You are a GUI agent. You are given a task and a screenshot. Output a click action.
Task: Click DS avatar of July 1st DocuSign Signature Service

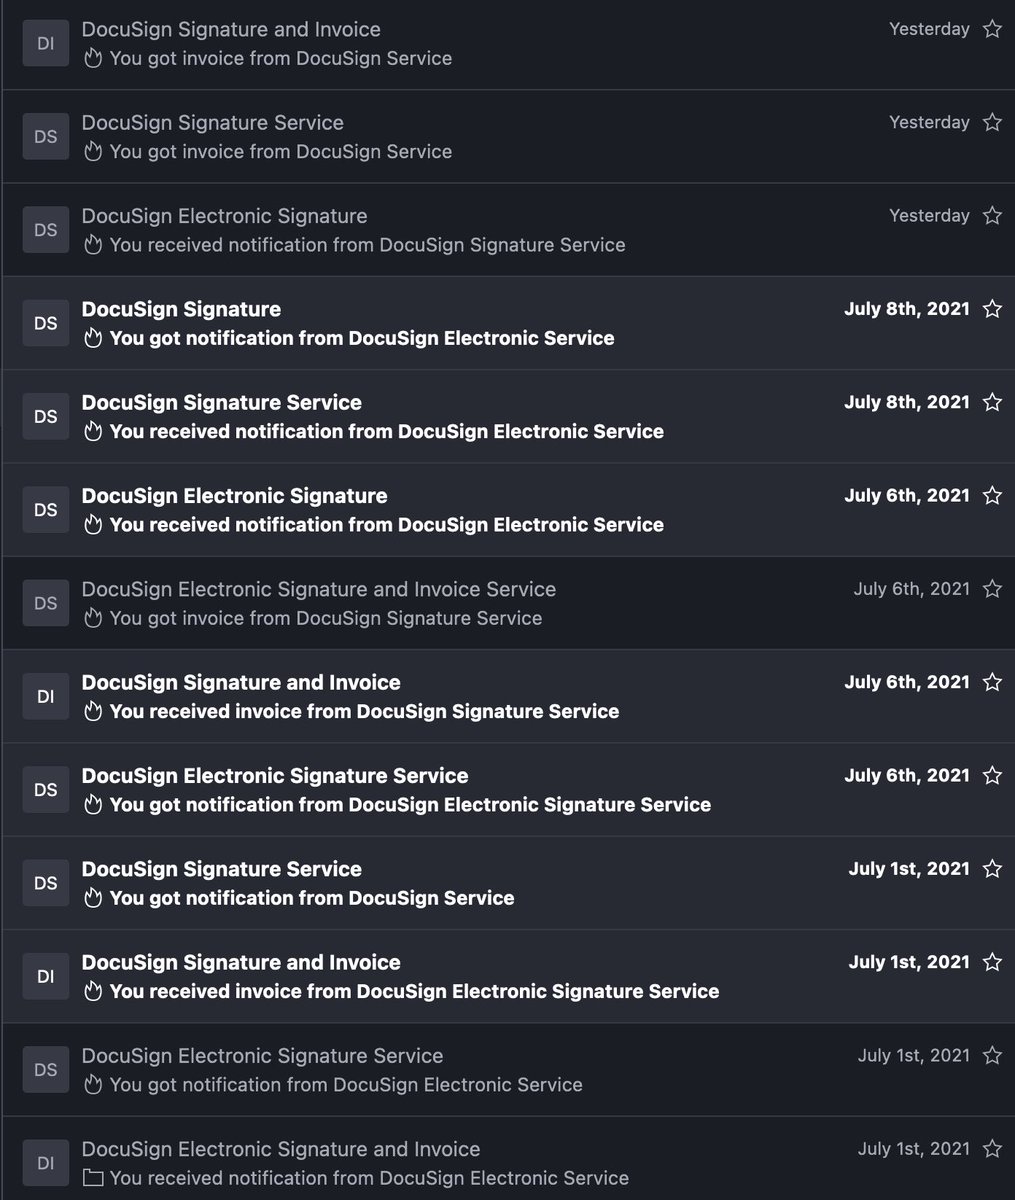coord(46,883)
